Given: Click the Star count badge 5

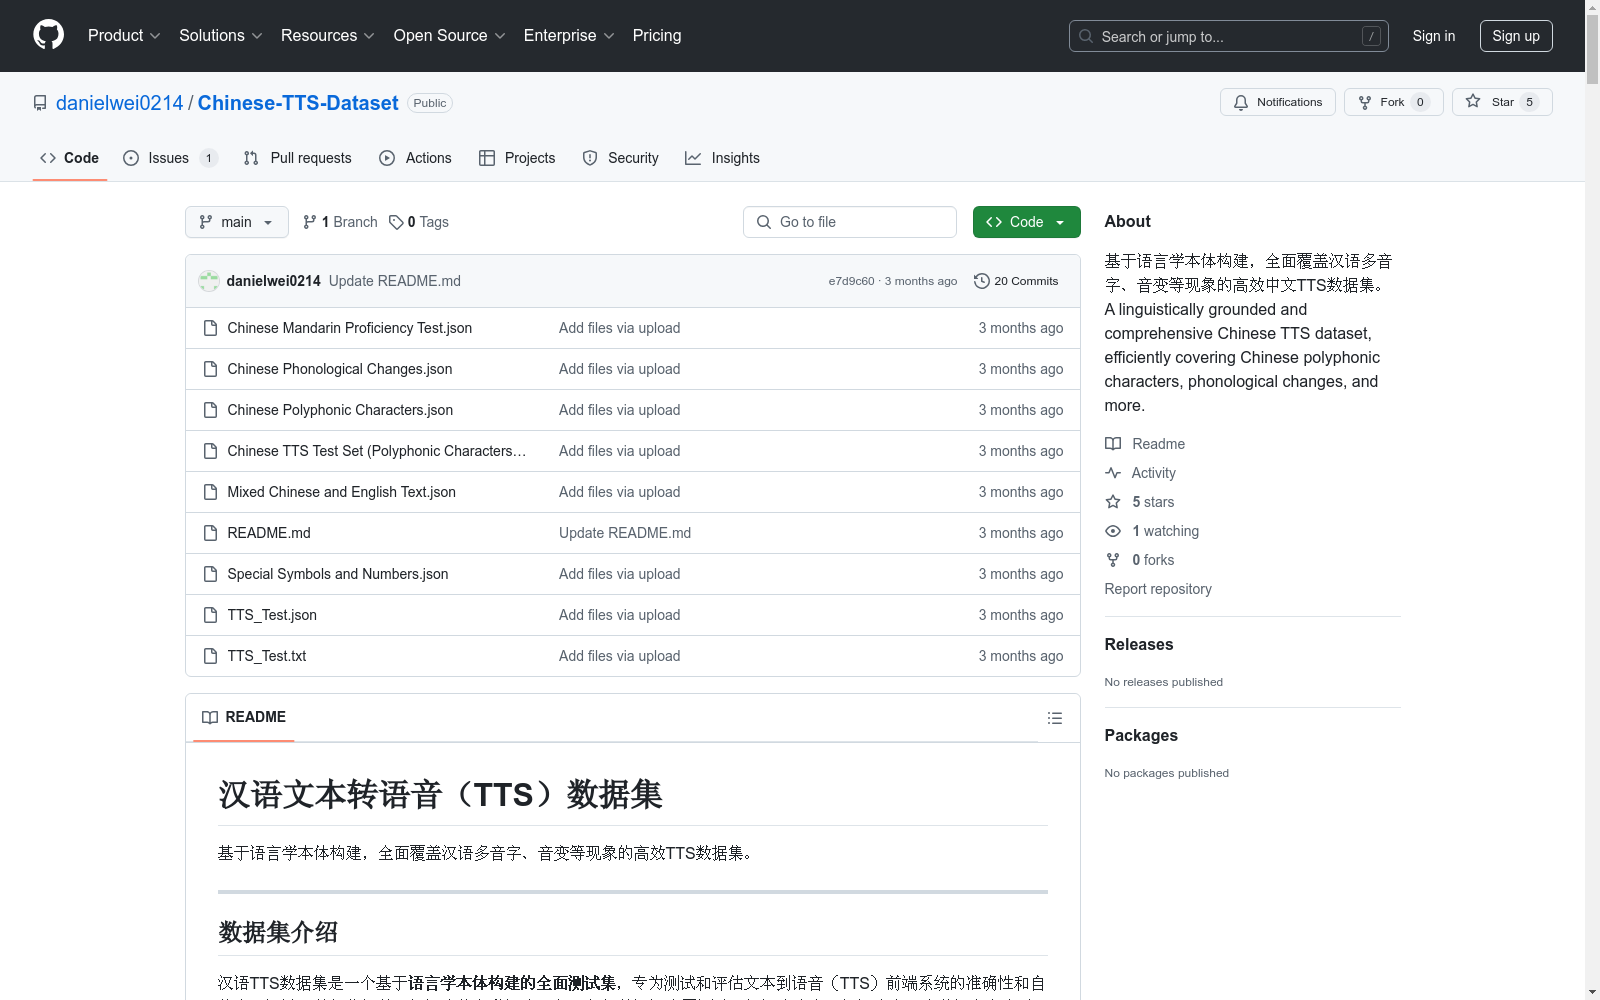Looking at the screenshot, I should click(x=1529, y=102).
